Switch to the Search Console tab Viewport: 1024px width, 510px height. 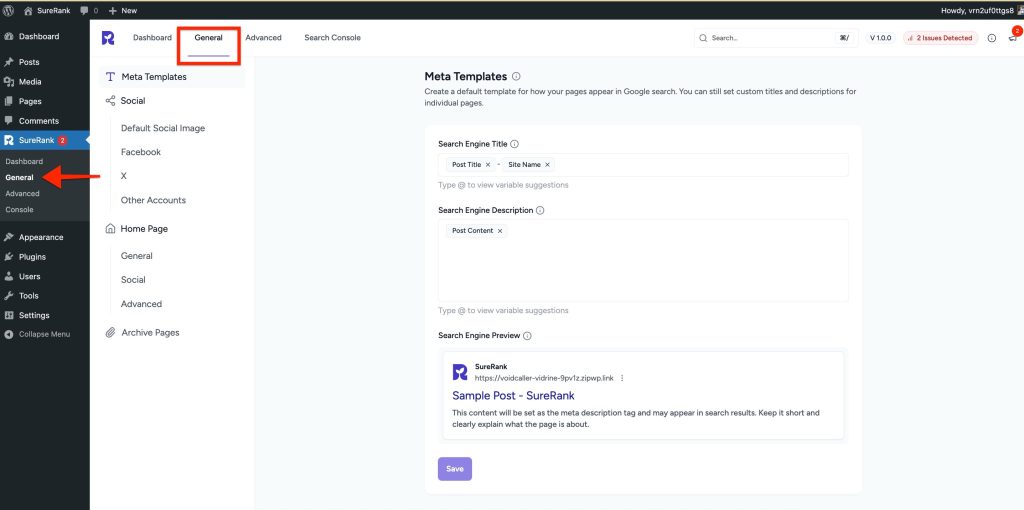pos(332,38)
